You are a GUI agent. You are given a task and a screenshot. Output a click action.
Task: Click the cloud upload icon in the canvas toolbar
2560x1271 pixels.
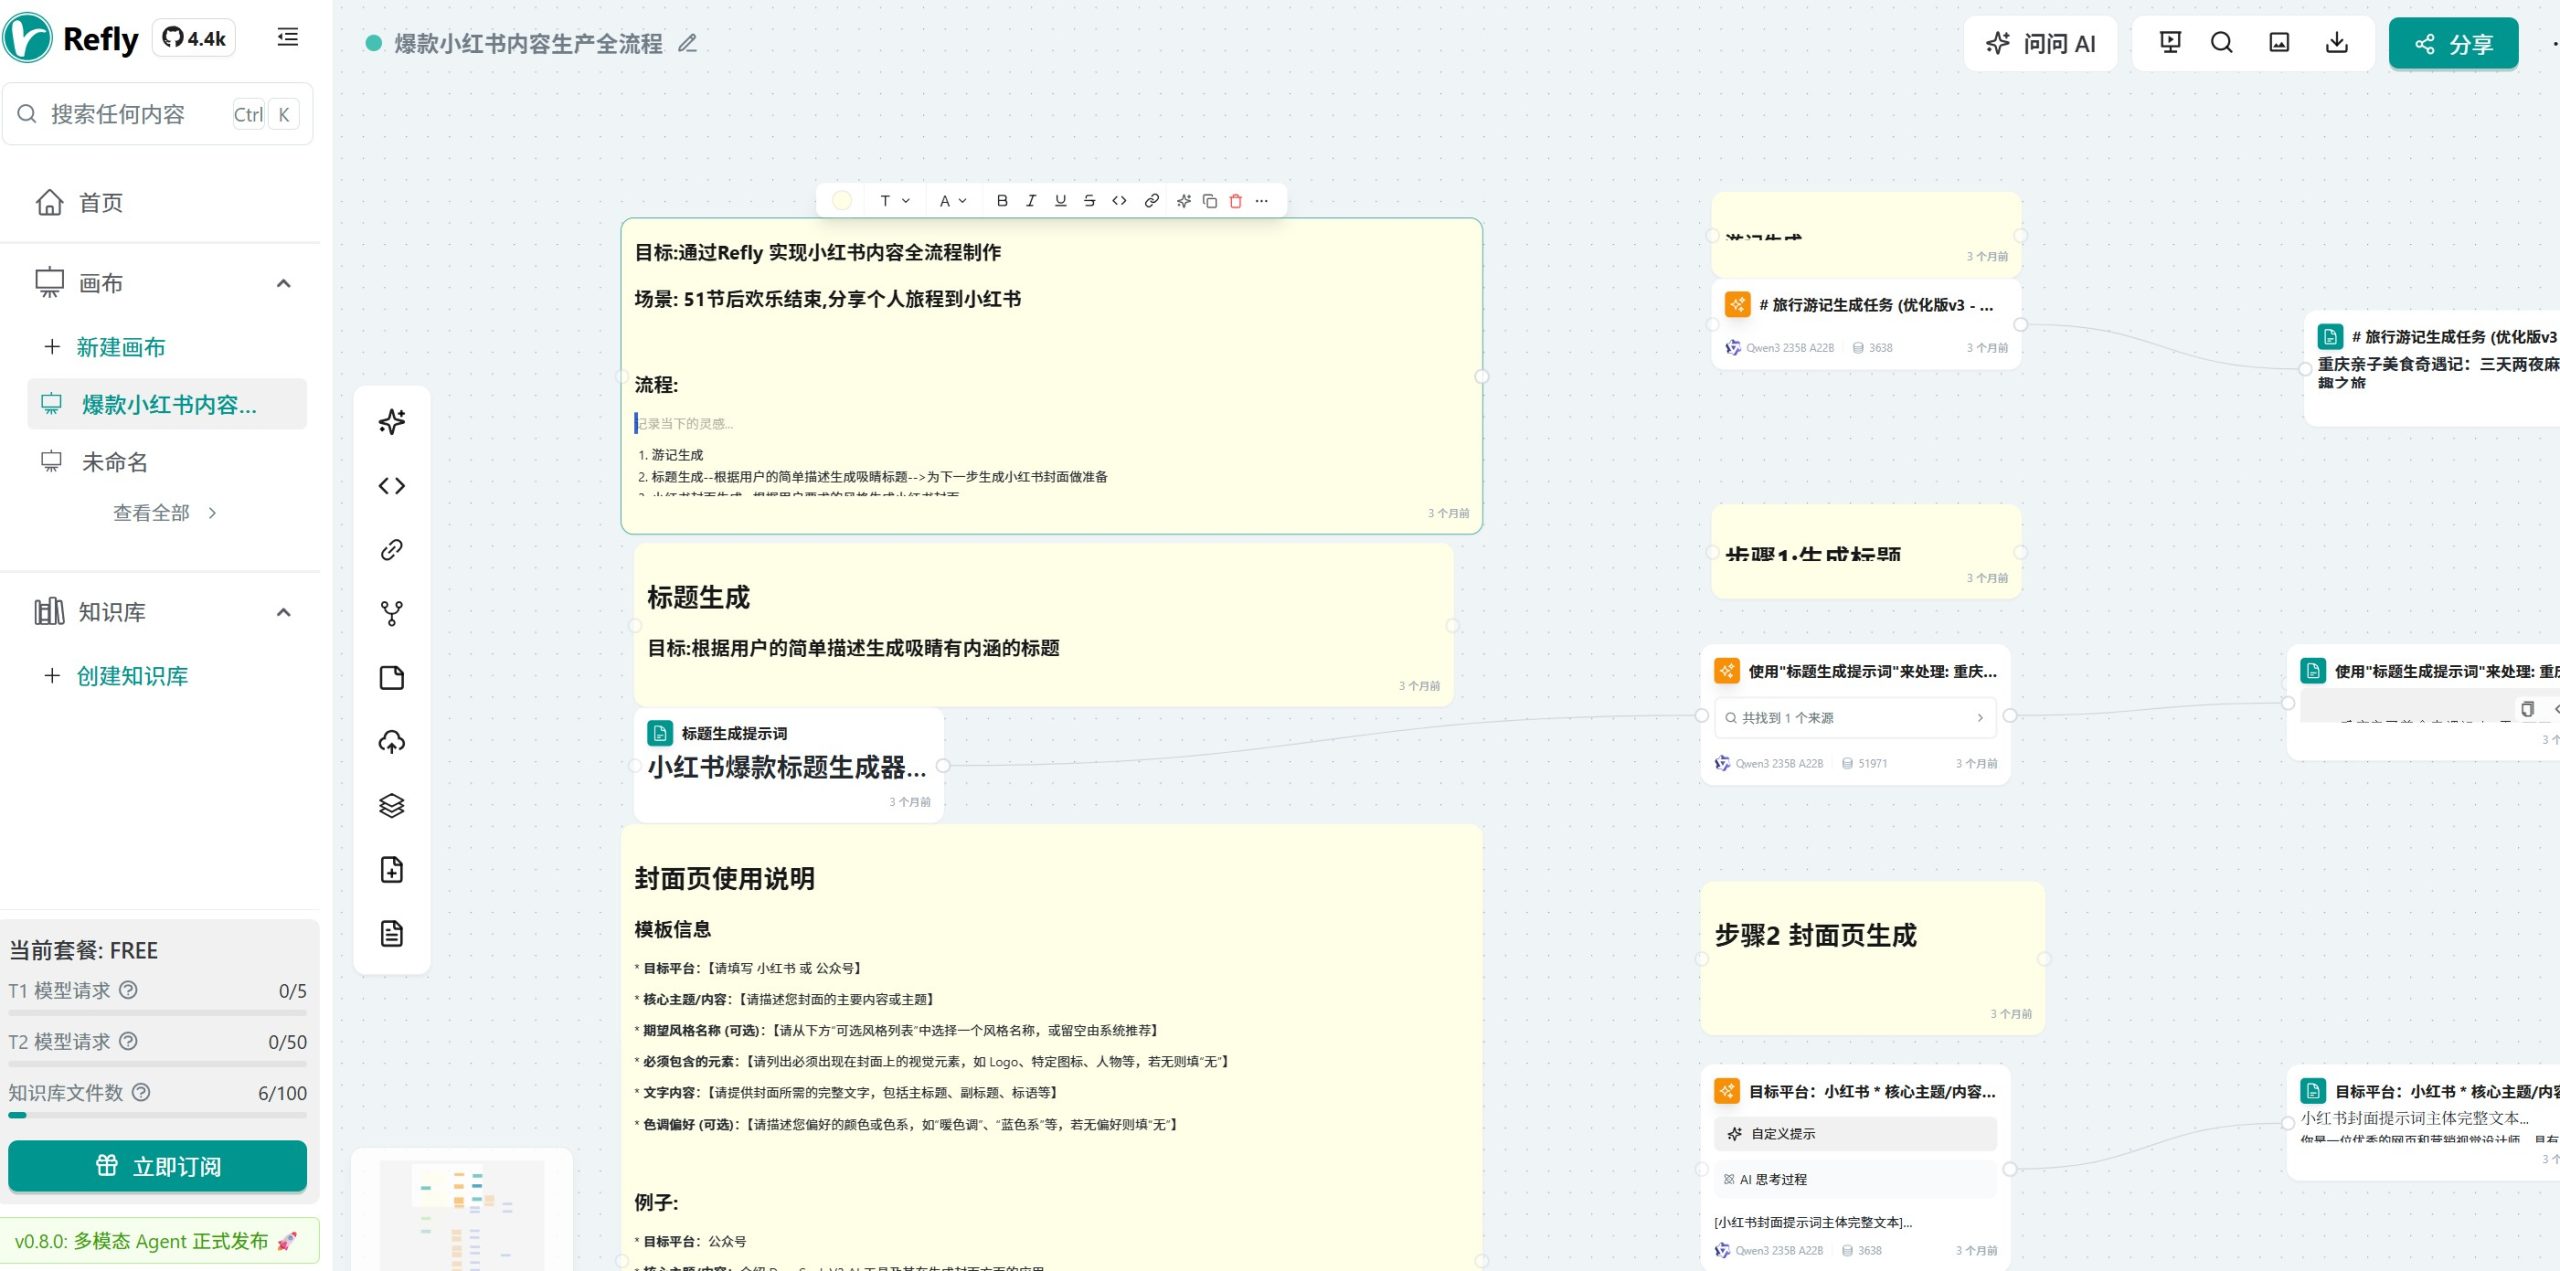(x=391, y=742)
